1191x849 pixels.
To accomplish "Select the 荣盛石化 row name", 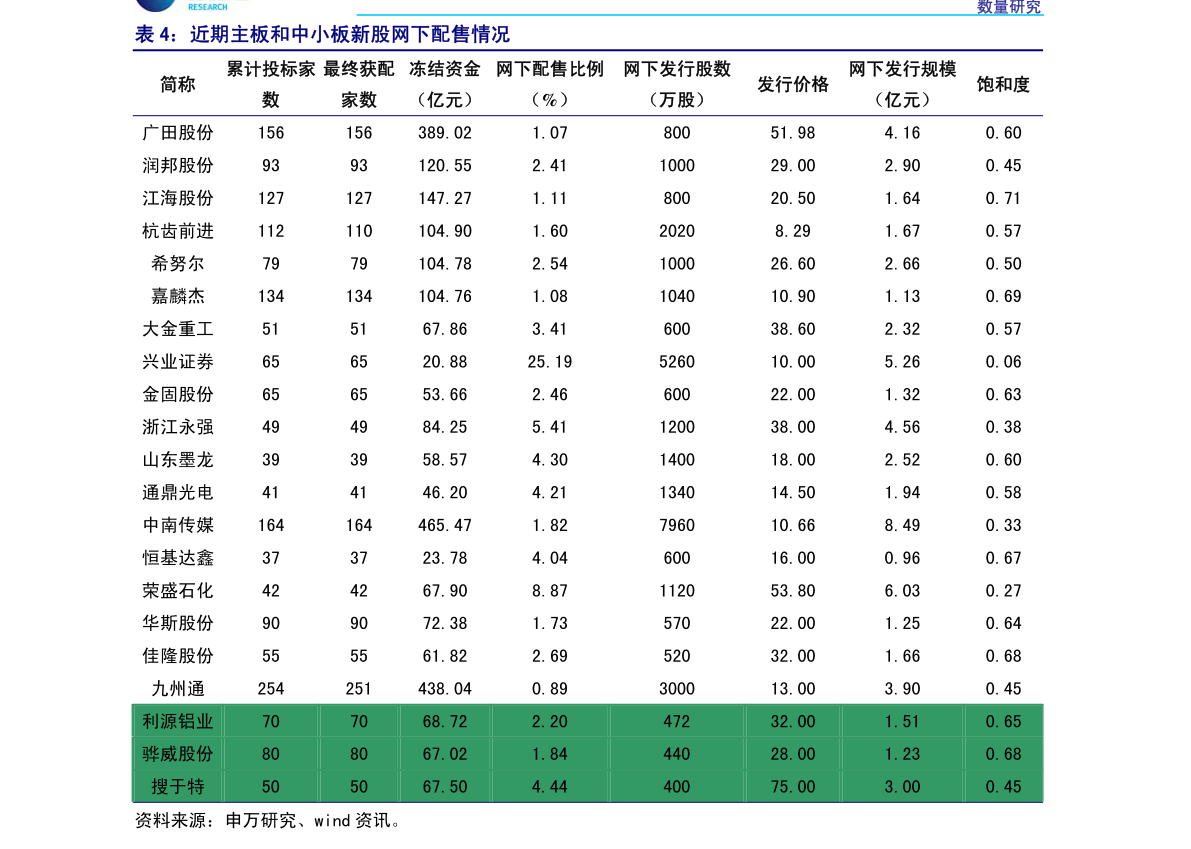I will [178, 590].
